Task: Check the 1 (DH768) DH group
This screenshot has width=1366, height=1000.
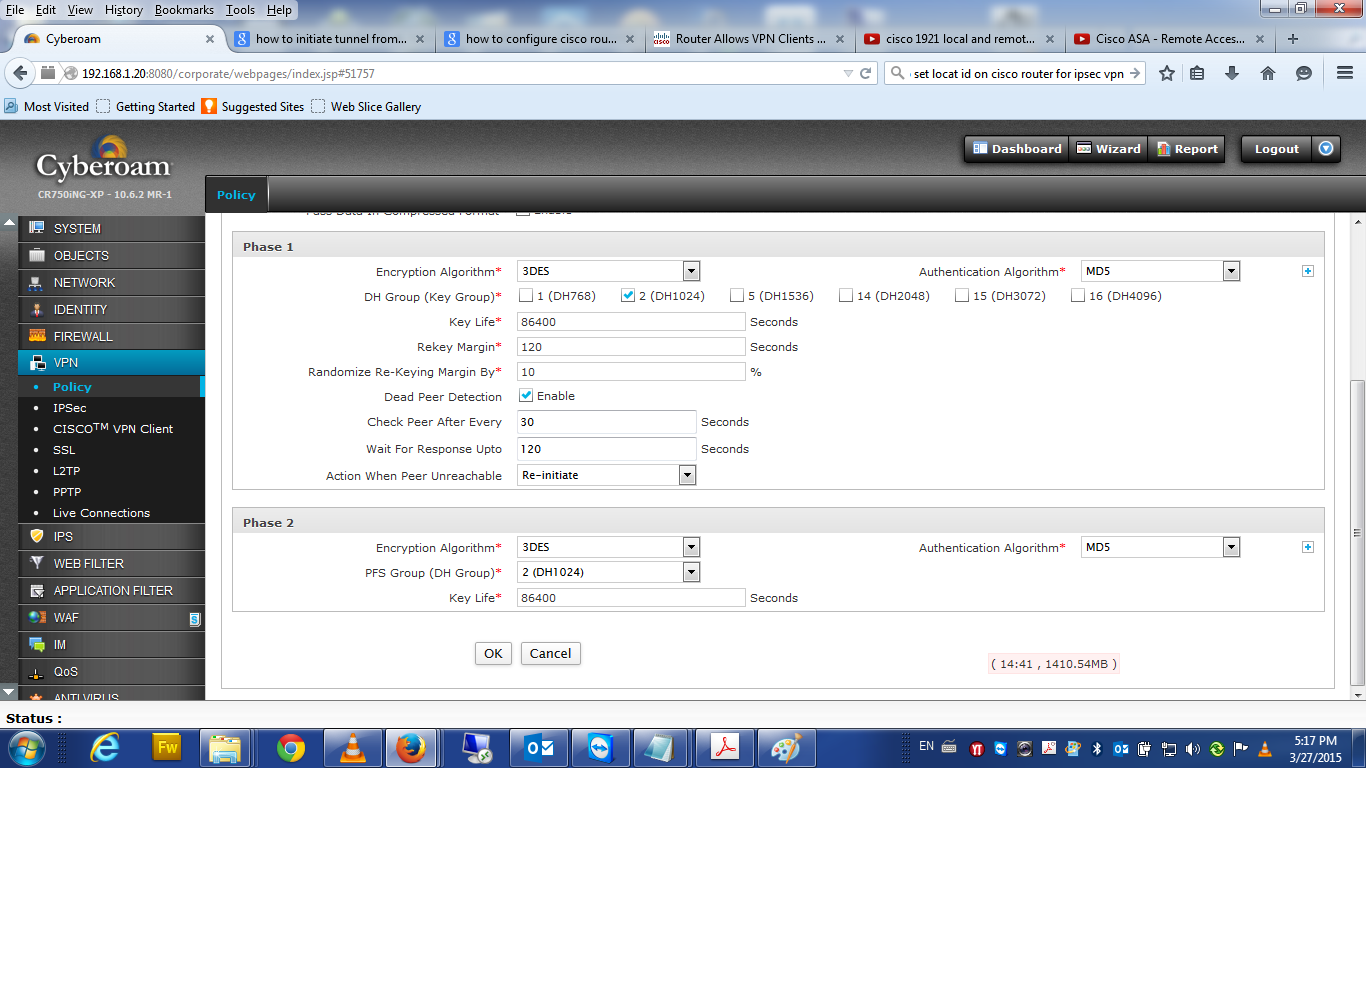Action: click(x=526, y=295)
